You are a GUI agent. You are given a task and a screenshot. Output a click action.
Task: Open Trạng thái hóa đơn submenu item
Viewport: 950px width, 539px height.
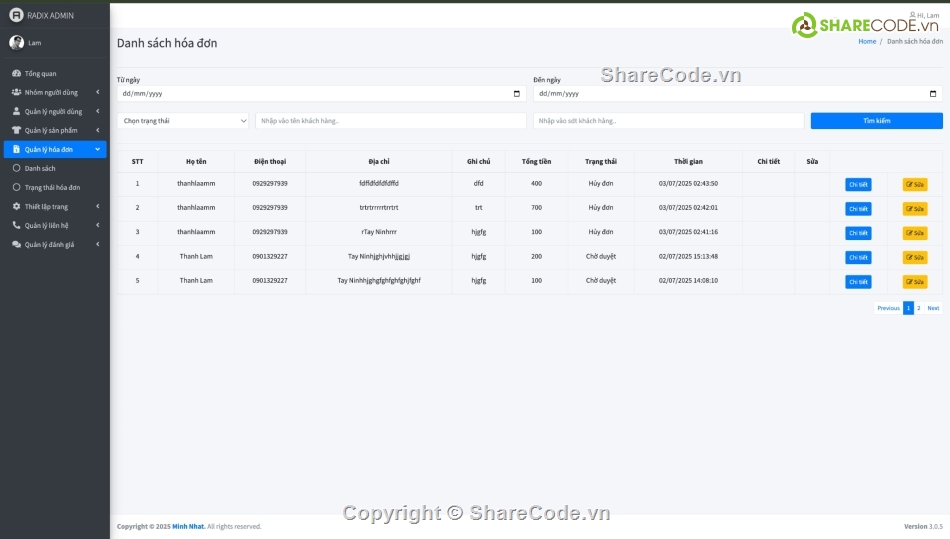pyautogui.click(x=55, y=187)
